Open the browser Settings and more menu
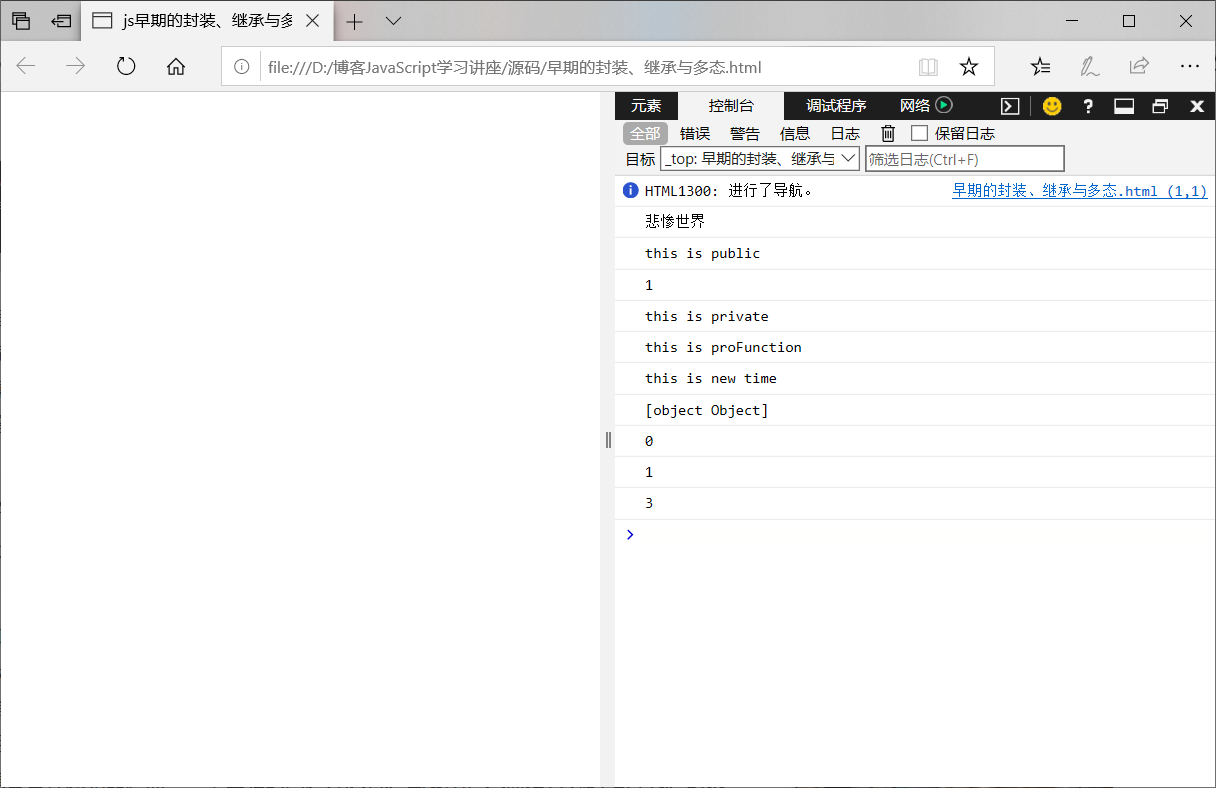This screenshot has width=1216, height=788. [1189, 67]
